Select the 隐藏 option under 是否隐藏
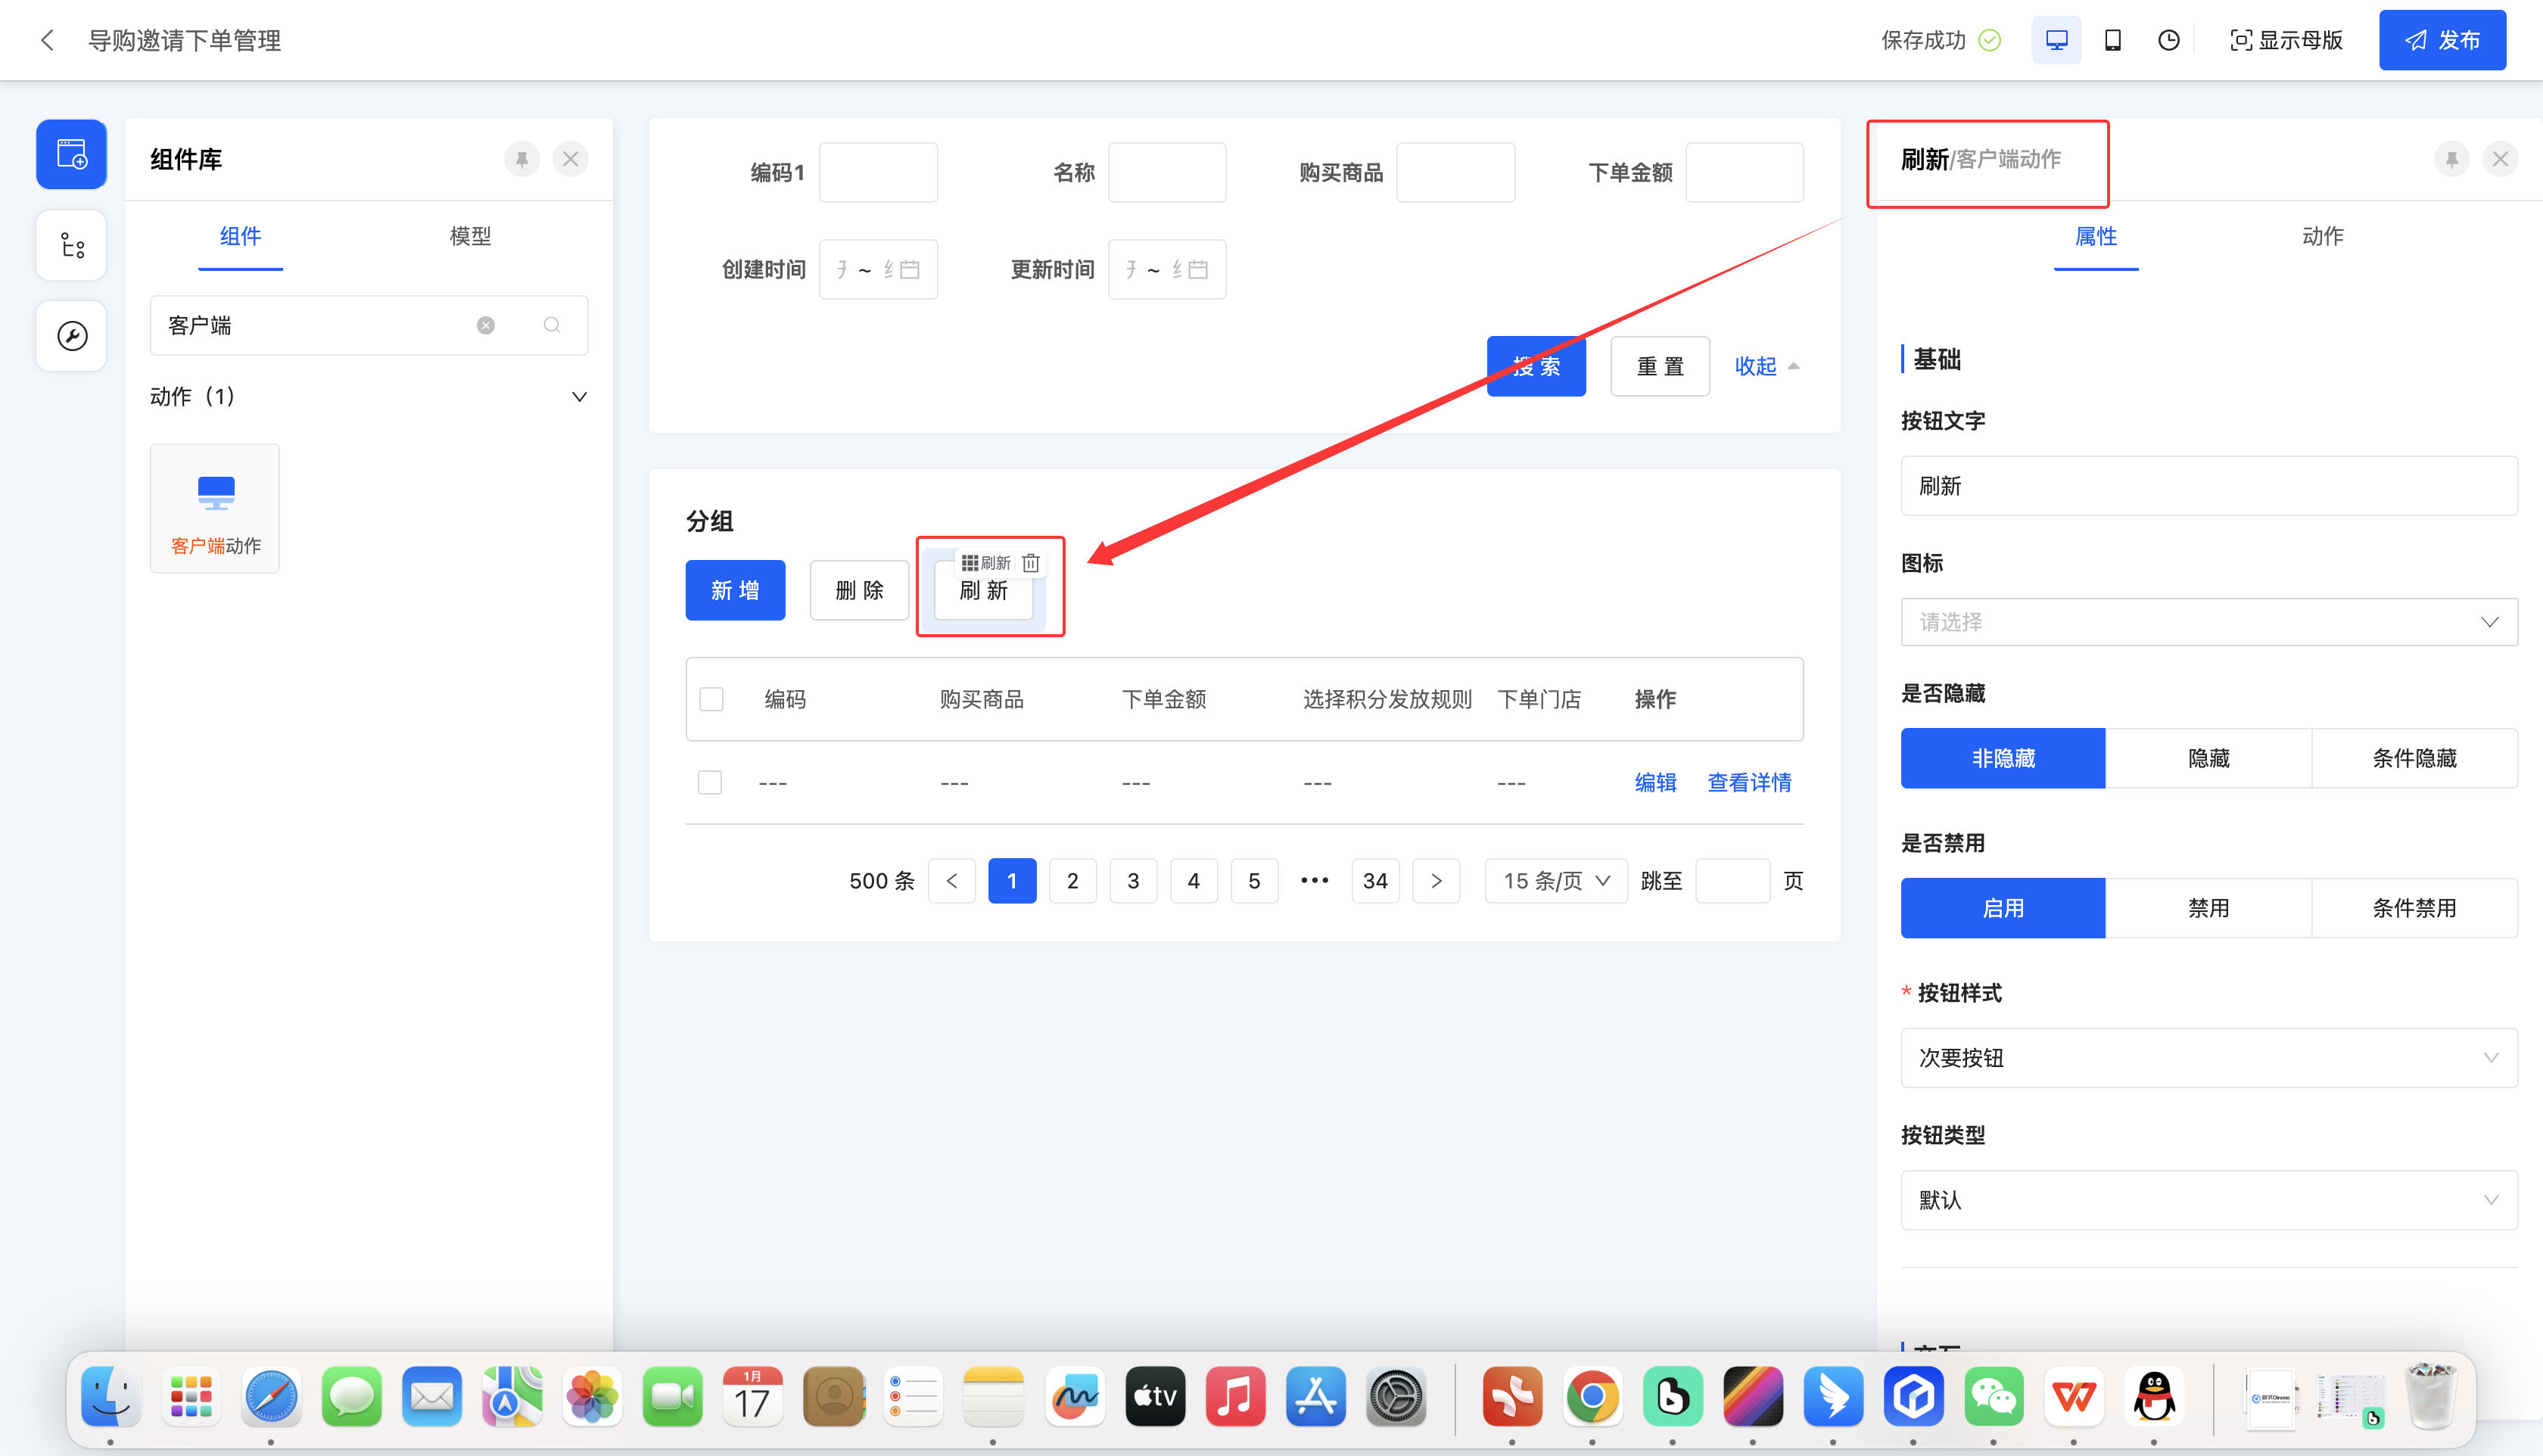Viewport: 2543px width, 1456px height. tap(2208, 758)
